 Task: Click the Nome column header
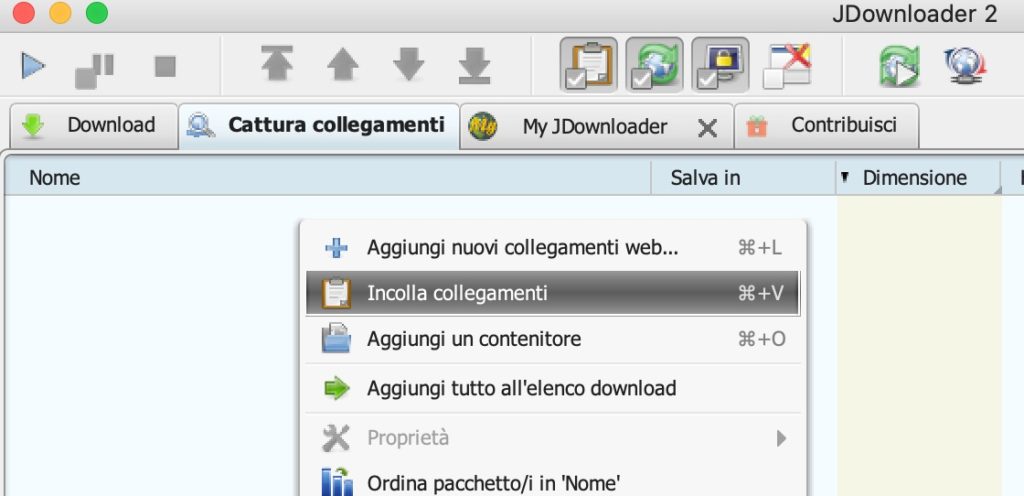point(55,178)
